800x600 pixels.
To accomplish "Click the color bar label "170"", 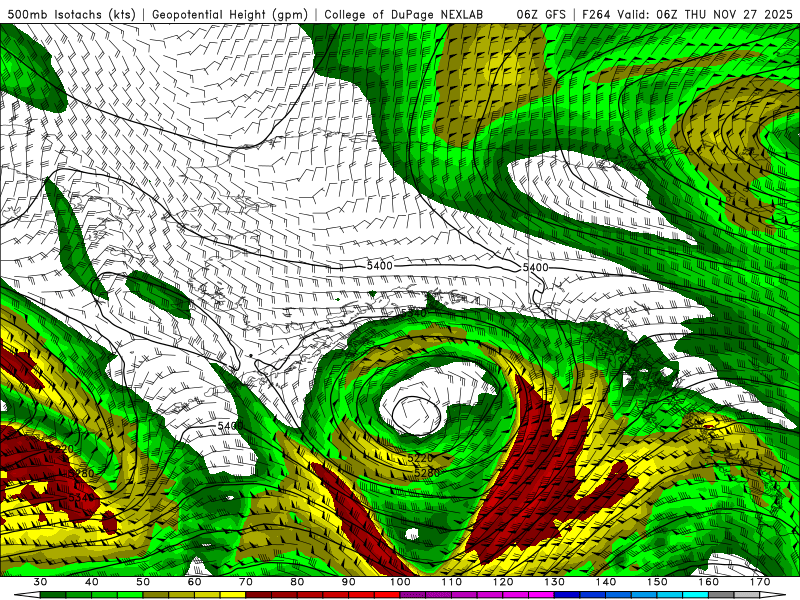I will 760,582.
